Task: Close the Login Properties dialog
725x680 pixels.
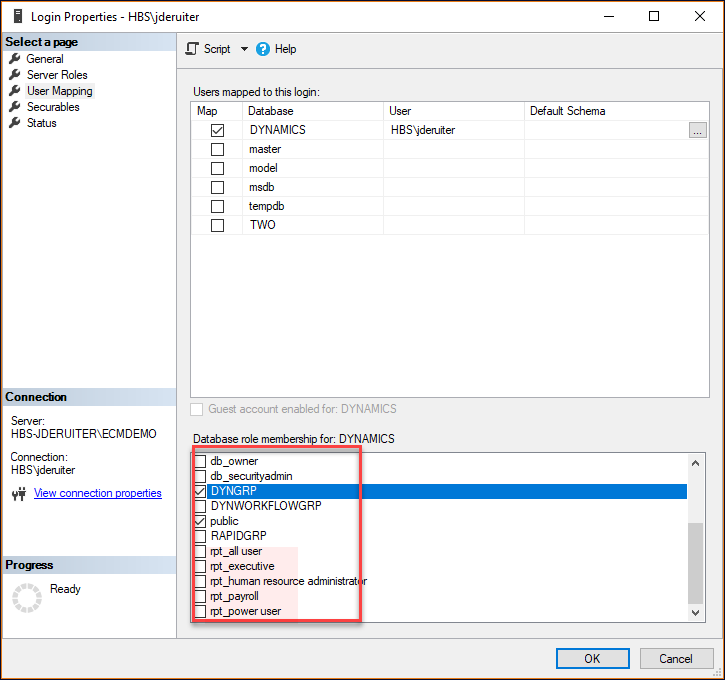Action: tap(700, 16)
